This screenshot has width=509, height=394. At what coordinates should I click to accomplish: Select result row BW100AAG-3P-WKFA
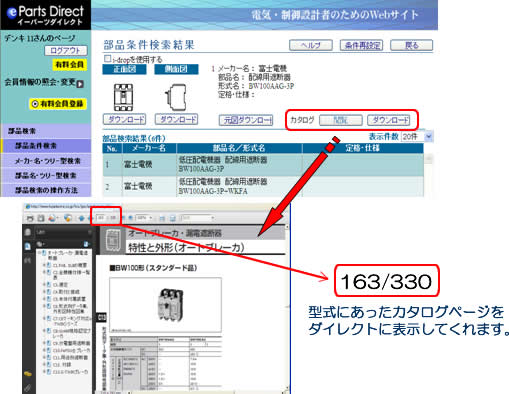(x=263, y=186)
